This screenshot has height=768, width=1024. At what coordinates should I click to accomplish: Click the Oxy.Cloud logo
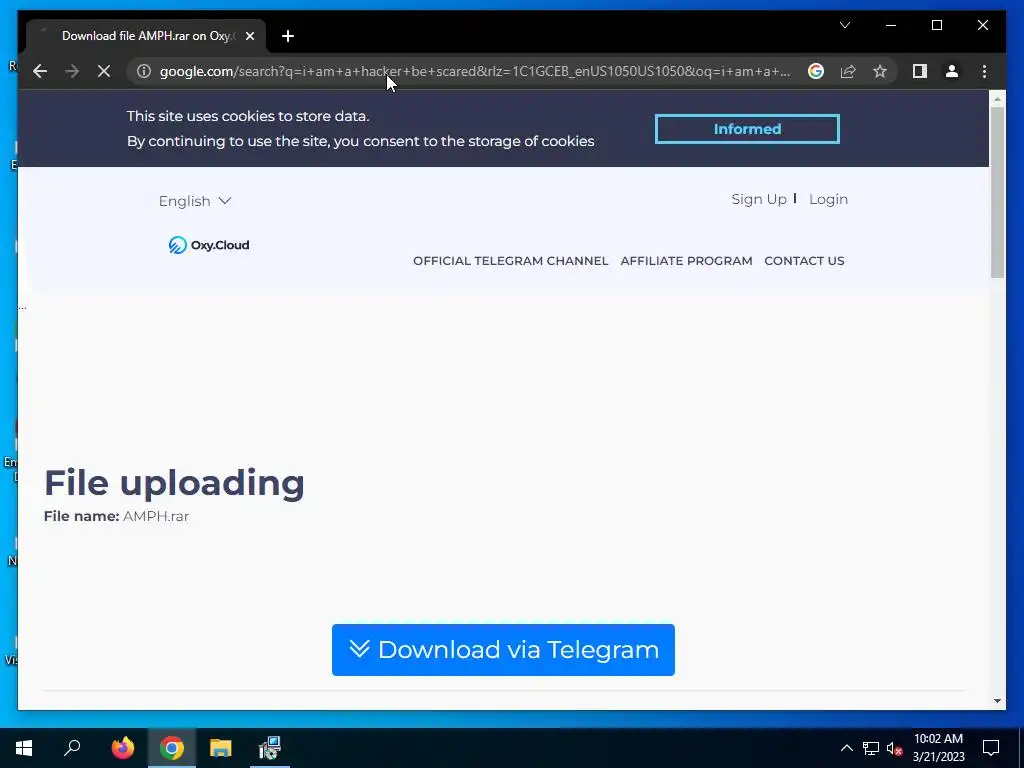coord(209,245)
